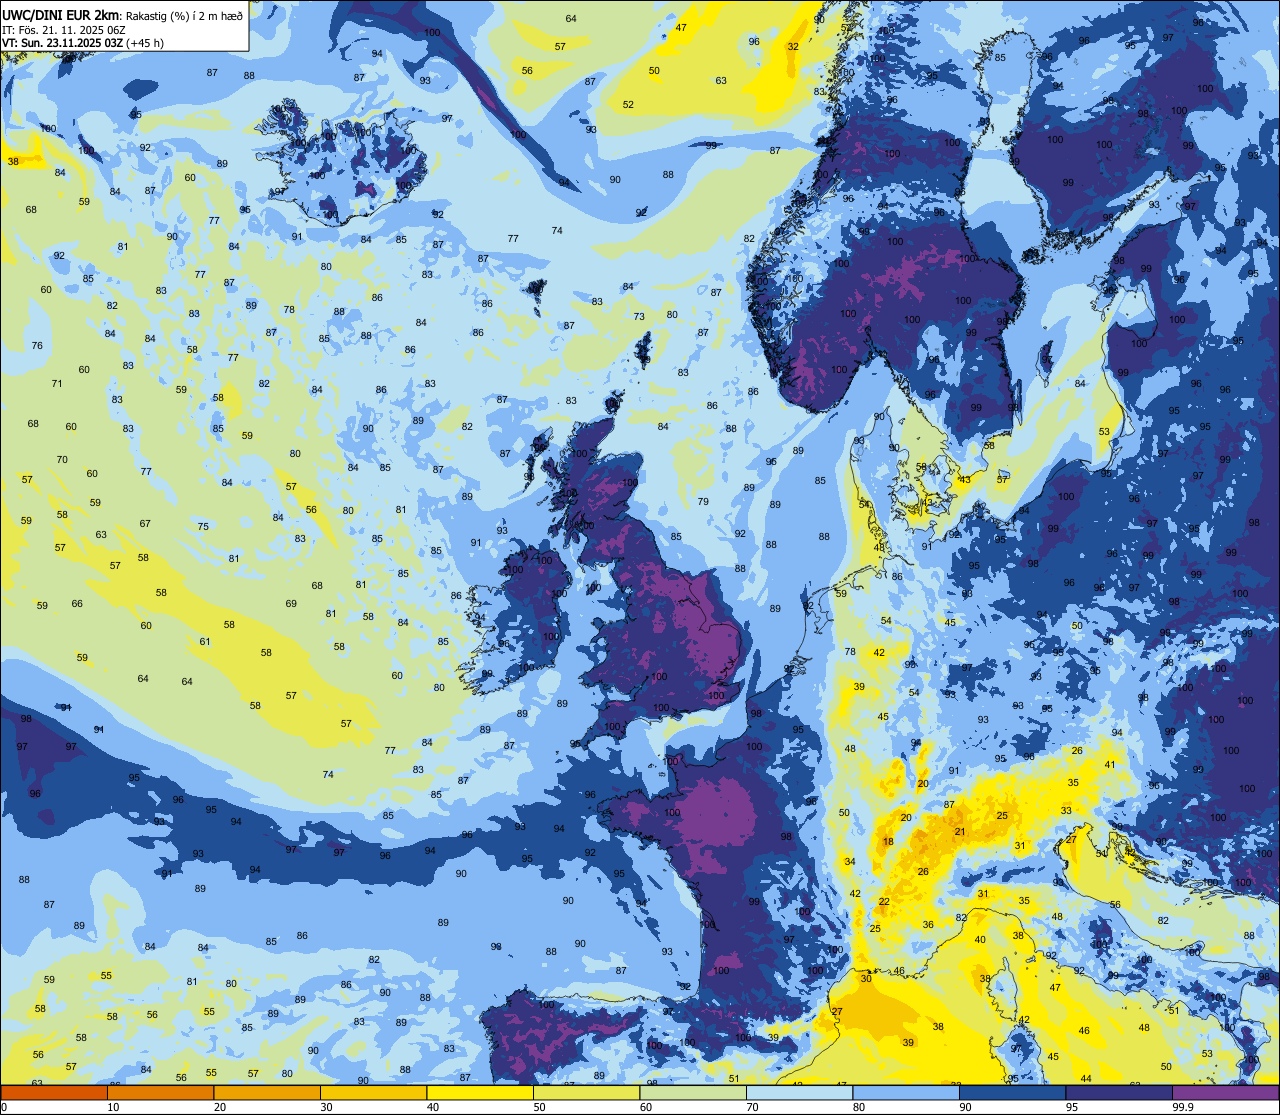Click the humidity value '41' in the eastern yellow band

tap(1110, 764)
